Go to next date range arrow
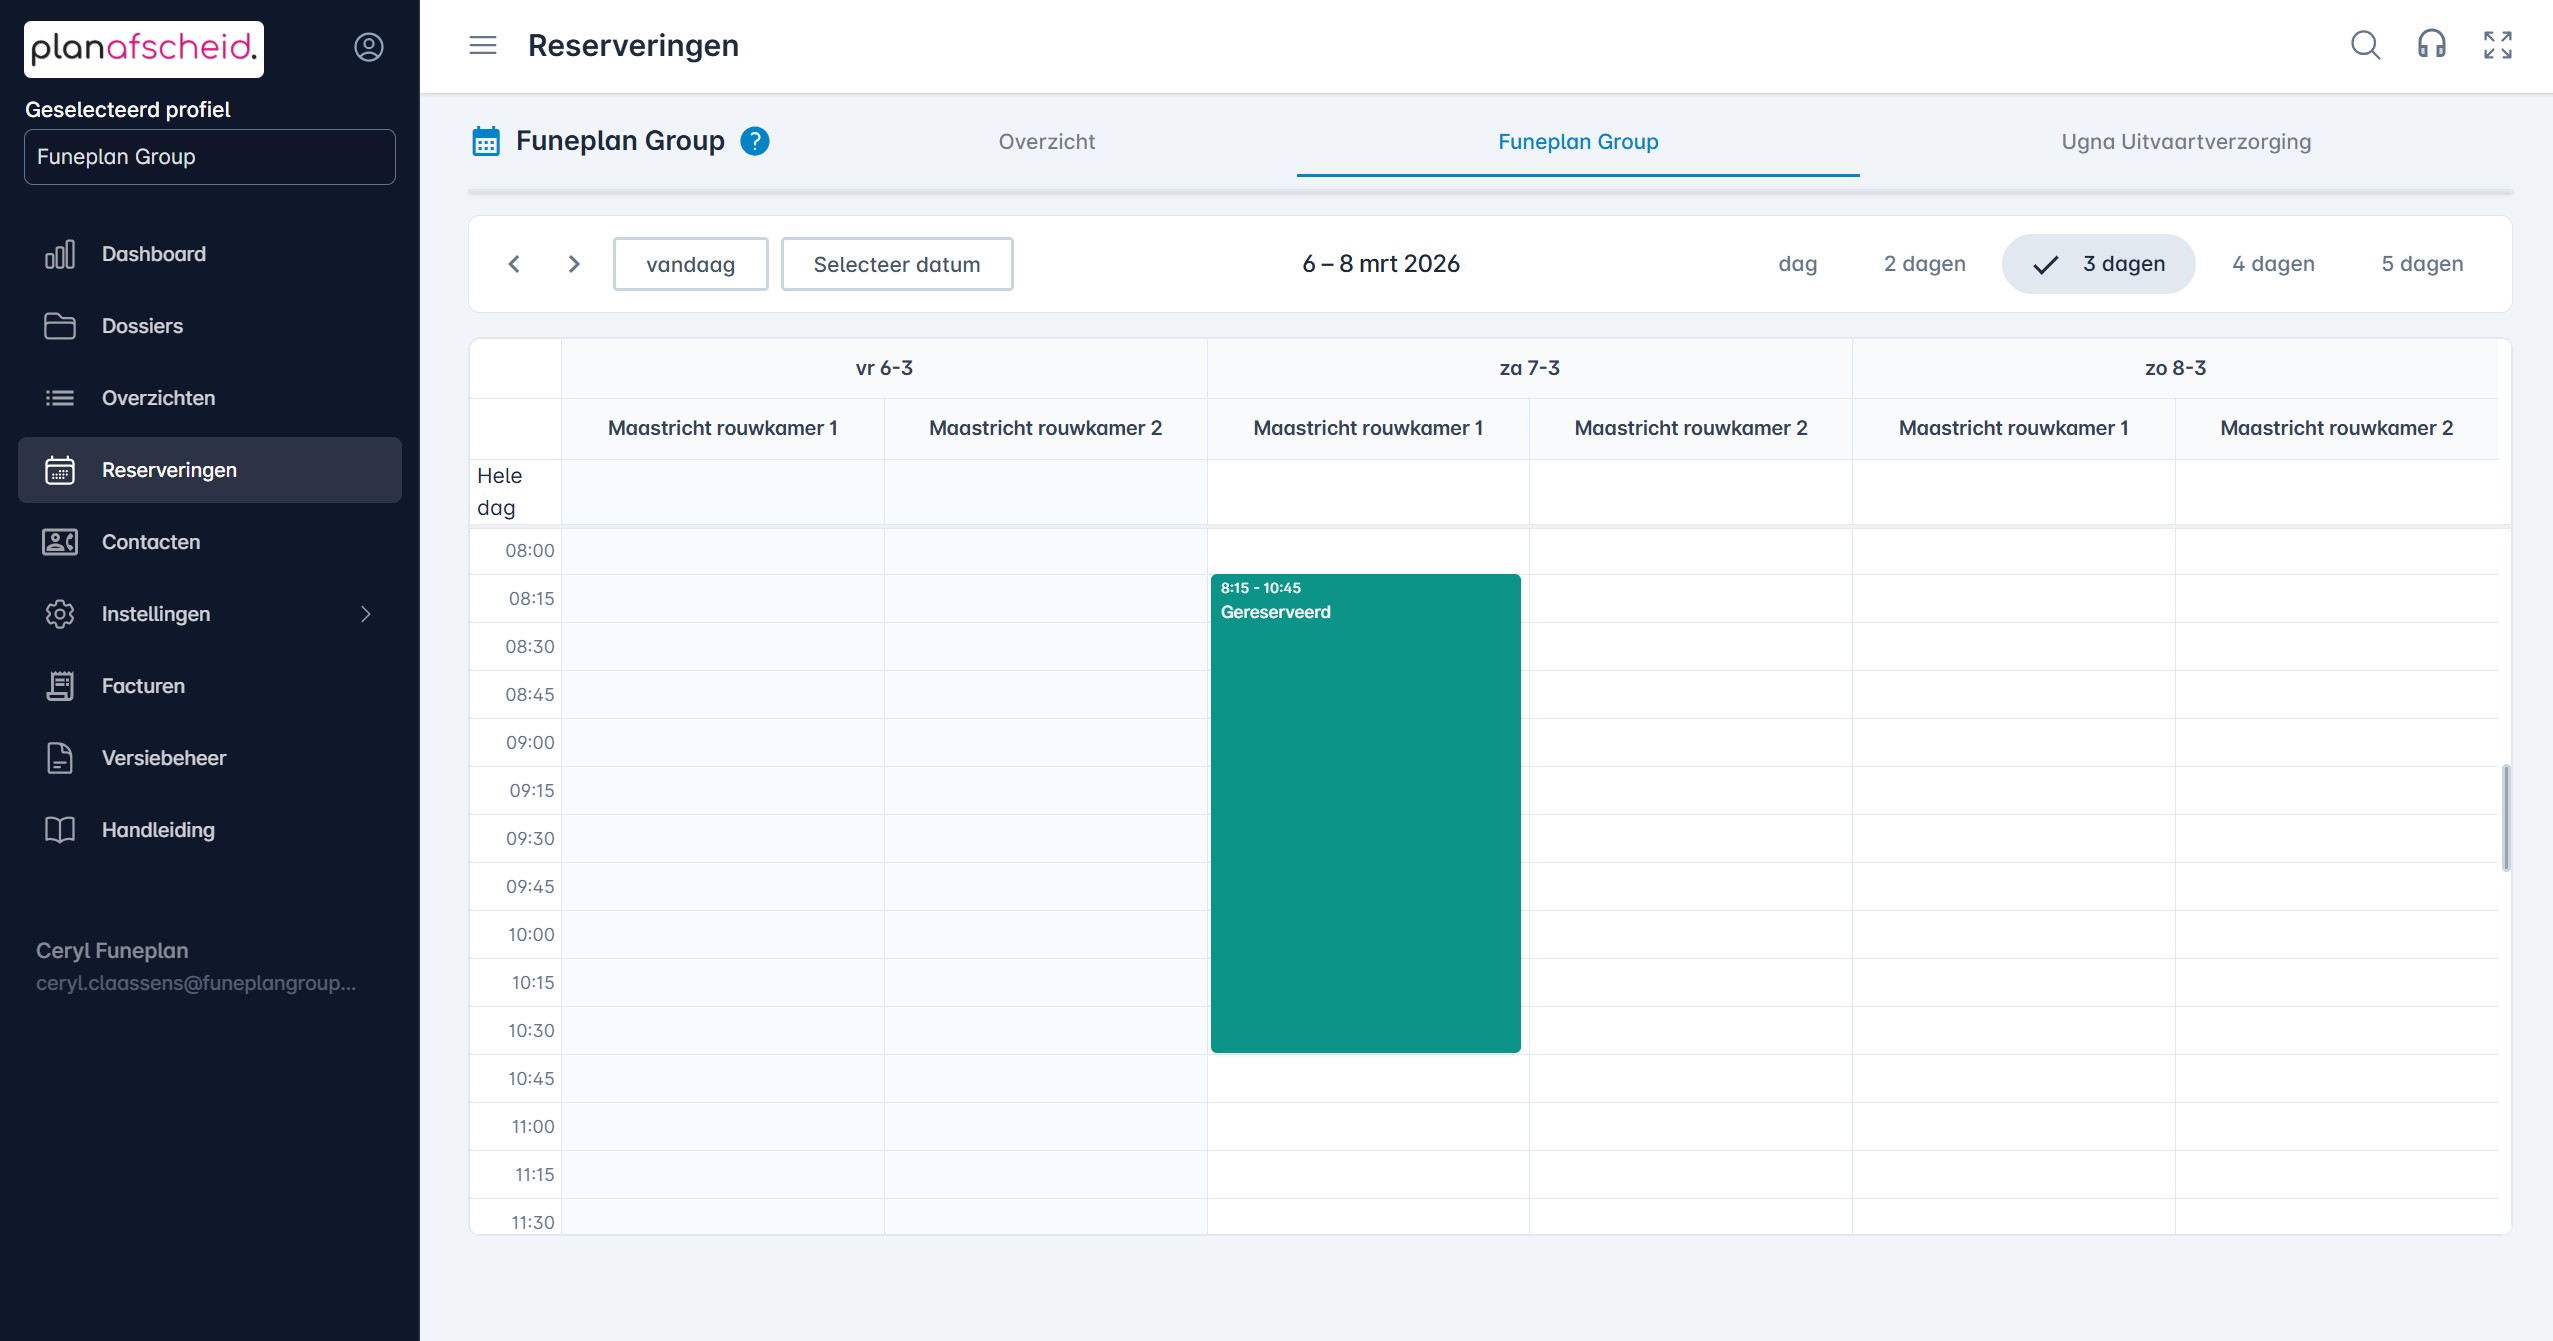The height and width of the screenshot is (1341, 2553). tap(574, 264)
